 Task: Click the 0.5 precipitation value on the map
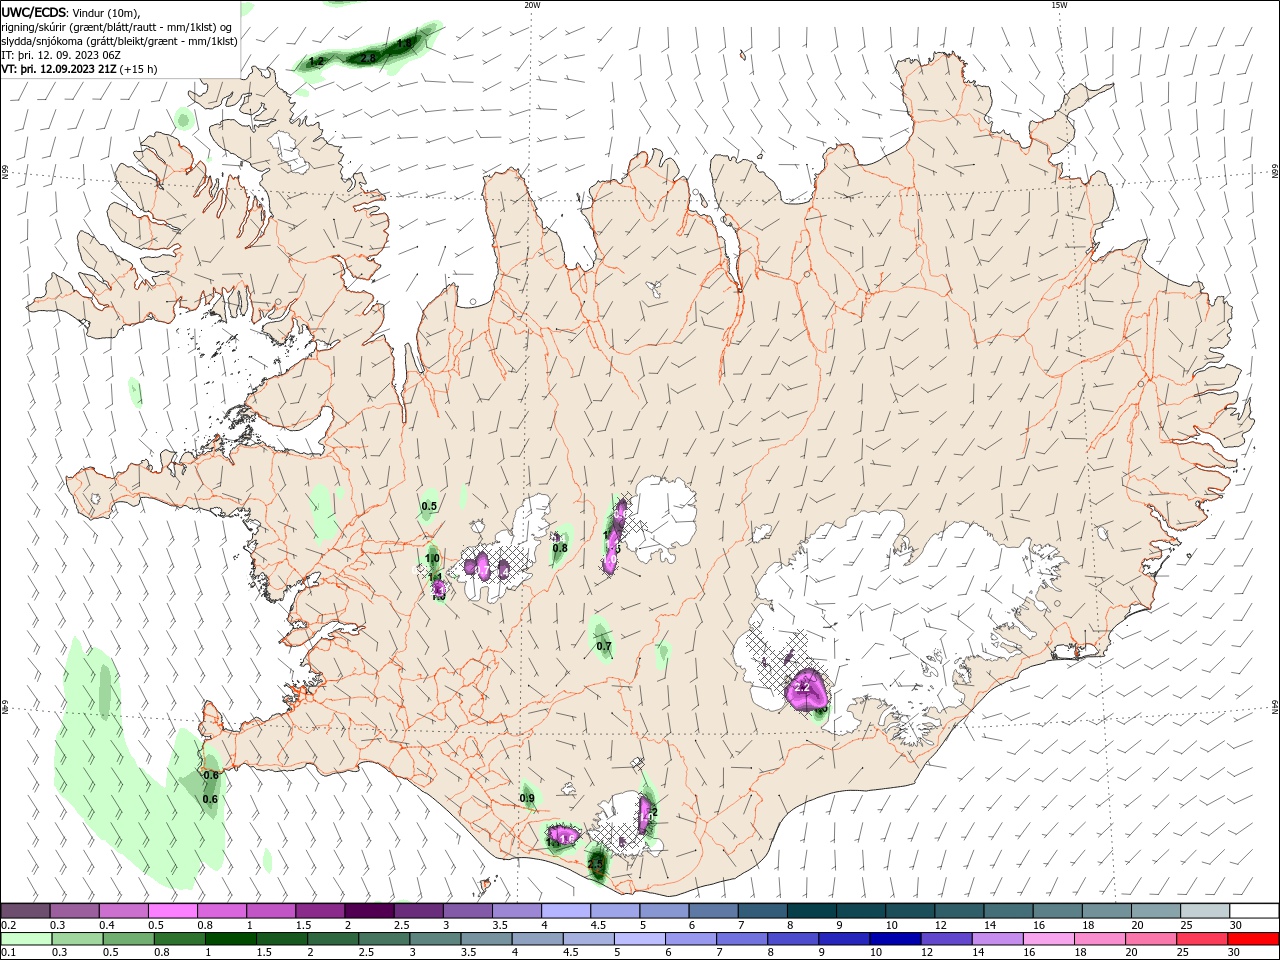tap(429, 506)
